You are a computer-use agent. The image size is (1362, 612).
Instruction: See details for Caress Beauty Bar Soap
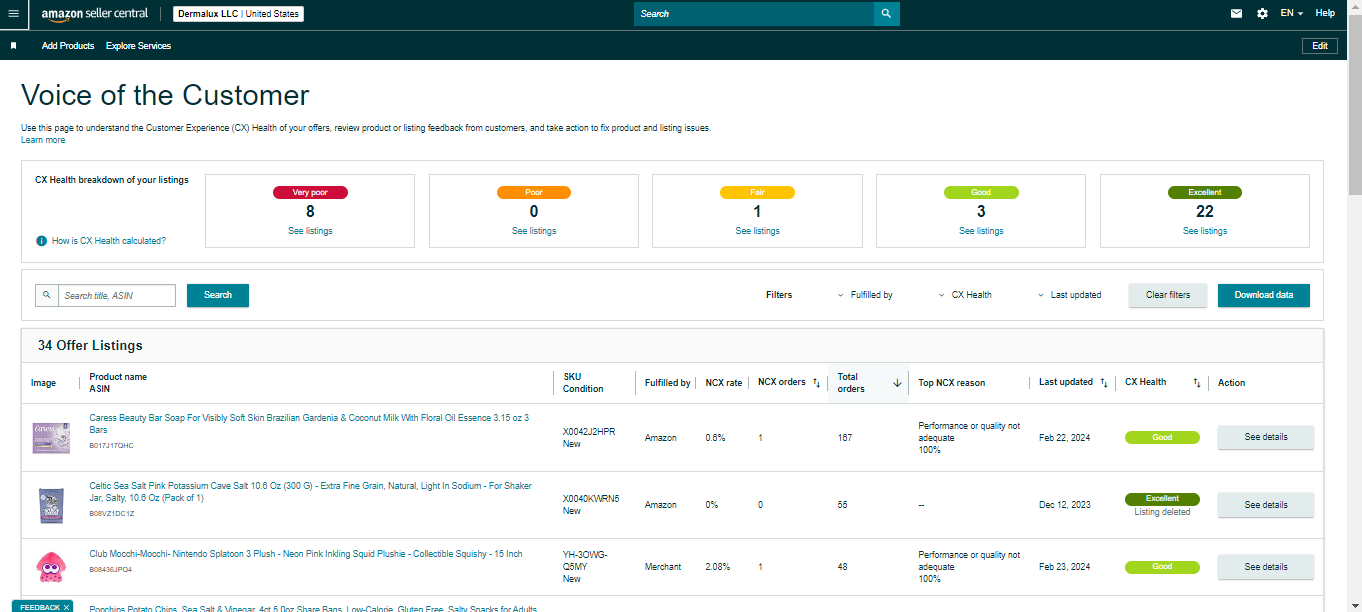click(x=1265, y=437)
